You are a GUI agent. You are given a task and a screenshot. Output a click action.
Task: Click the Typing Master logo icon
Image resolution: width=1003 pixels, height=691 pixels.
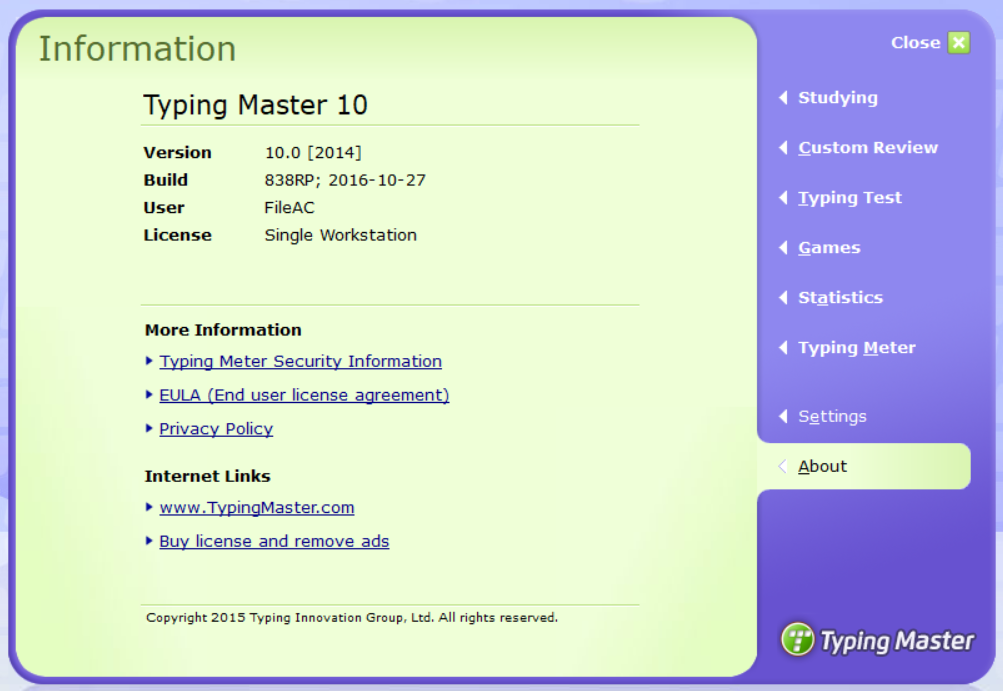click(x=798, y=639)
